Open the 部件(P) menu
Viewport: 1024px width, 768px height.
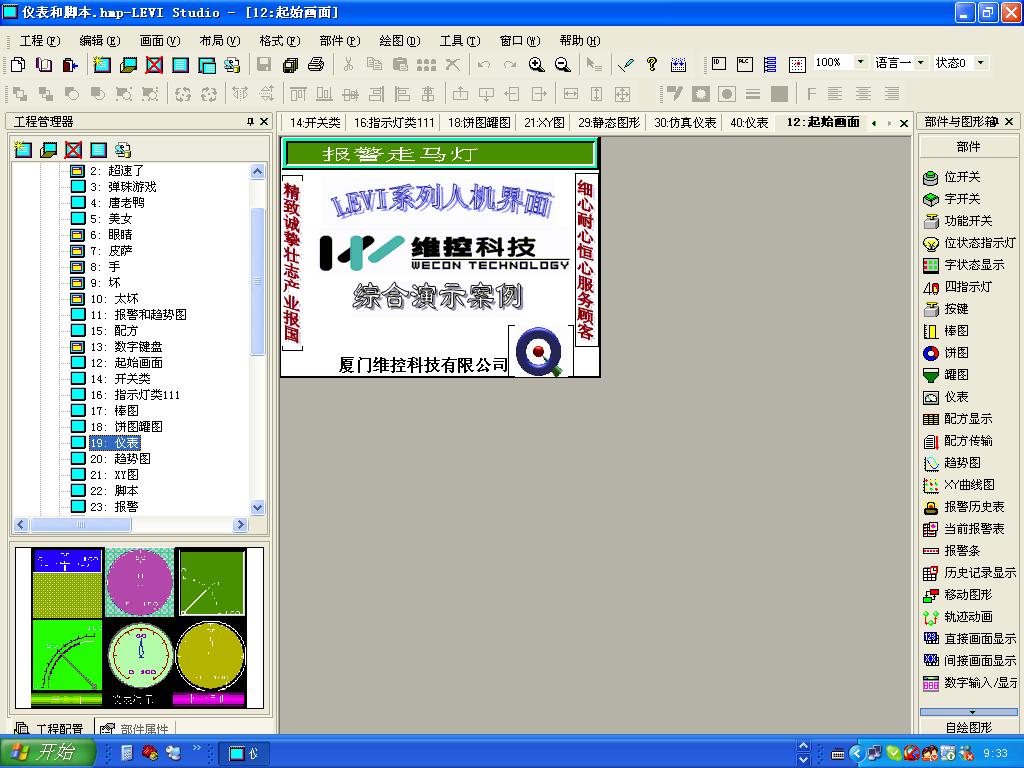point(340,40)
